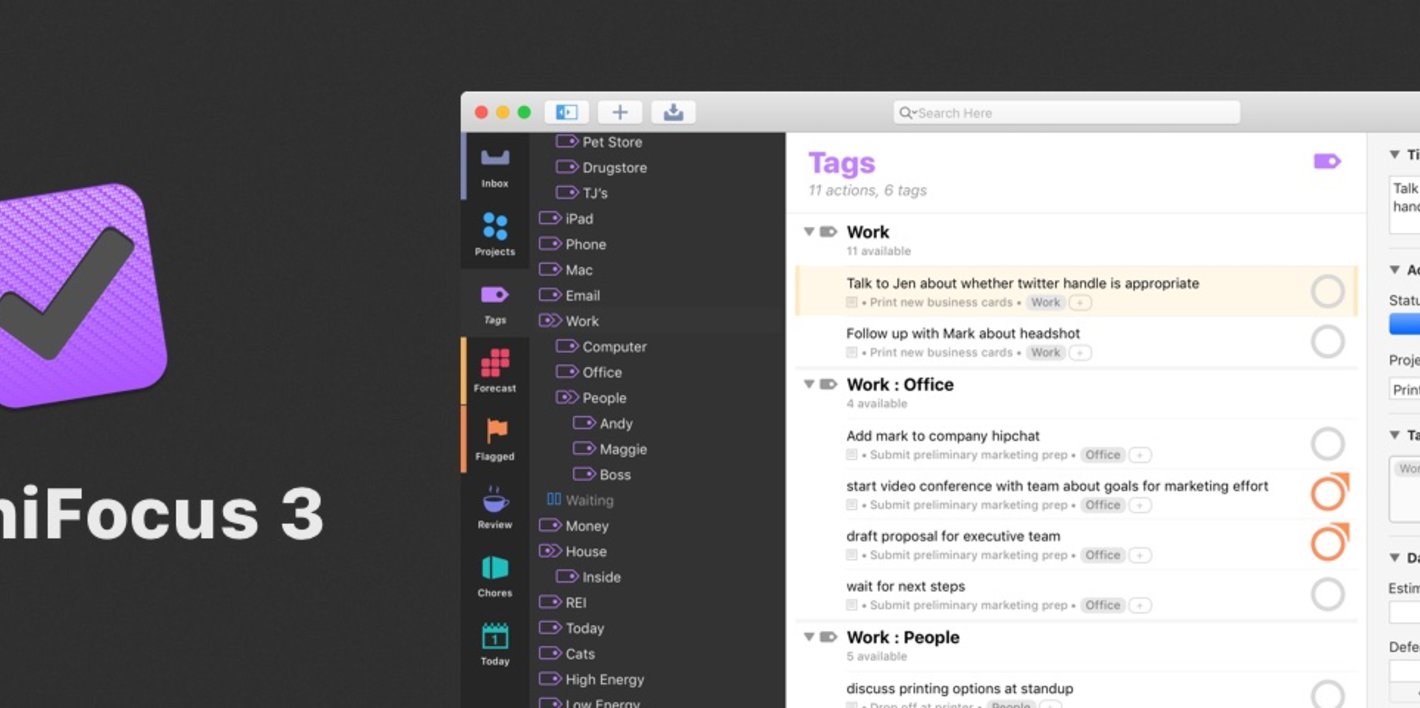The height and width of the screenshot is (708, 1420).
Task: Open the Review perspective
Action: [495, 508]
